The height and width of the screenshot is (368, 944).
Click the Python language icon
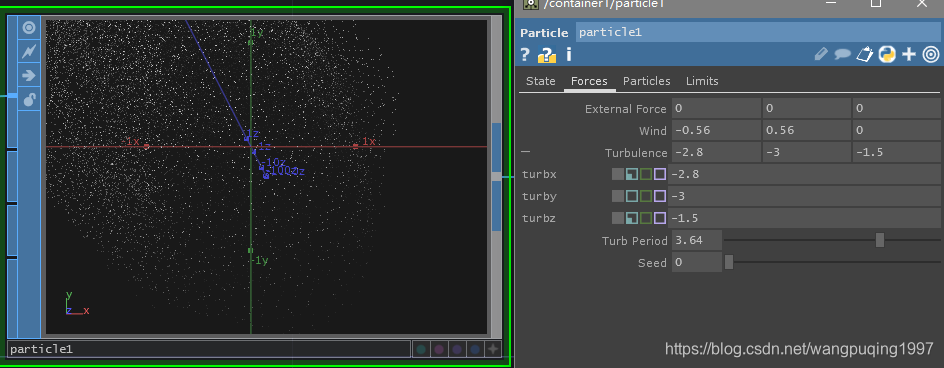pos(886,54)
